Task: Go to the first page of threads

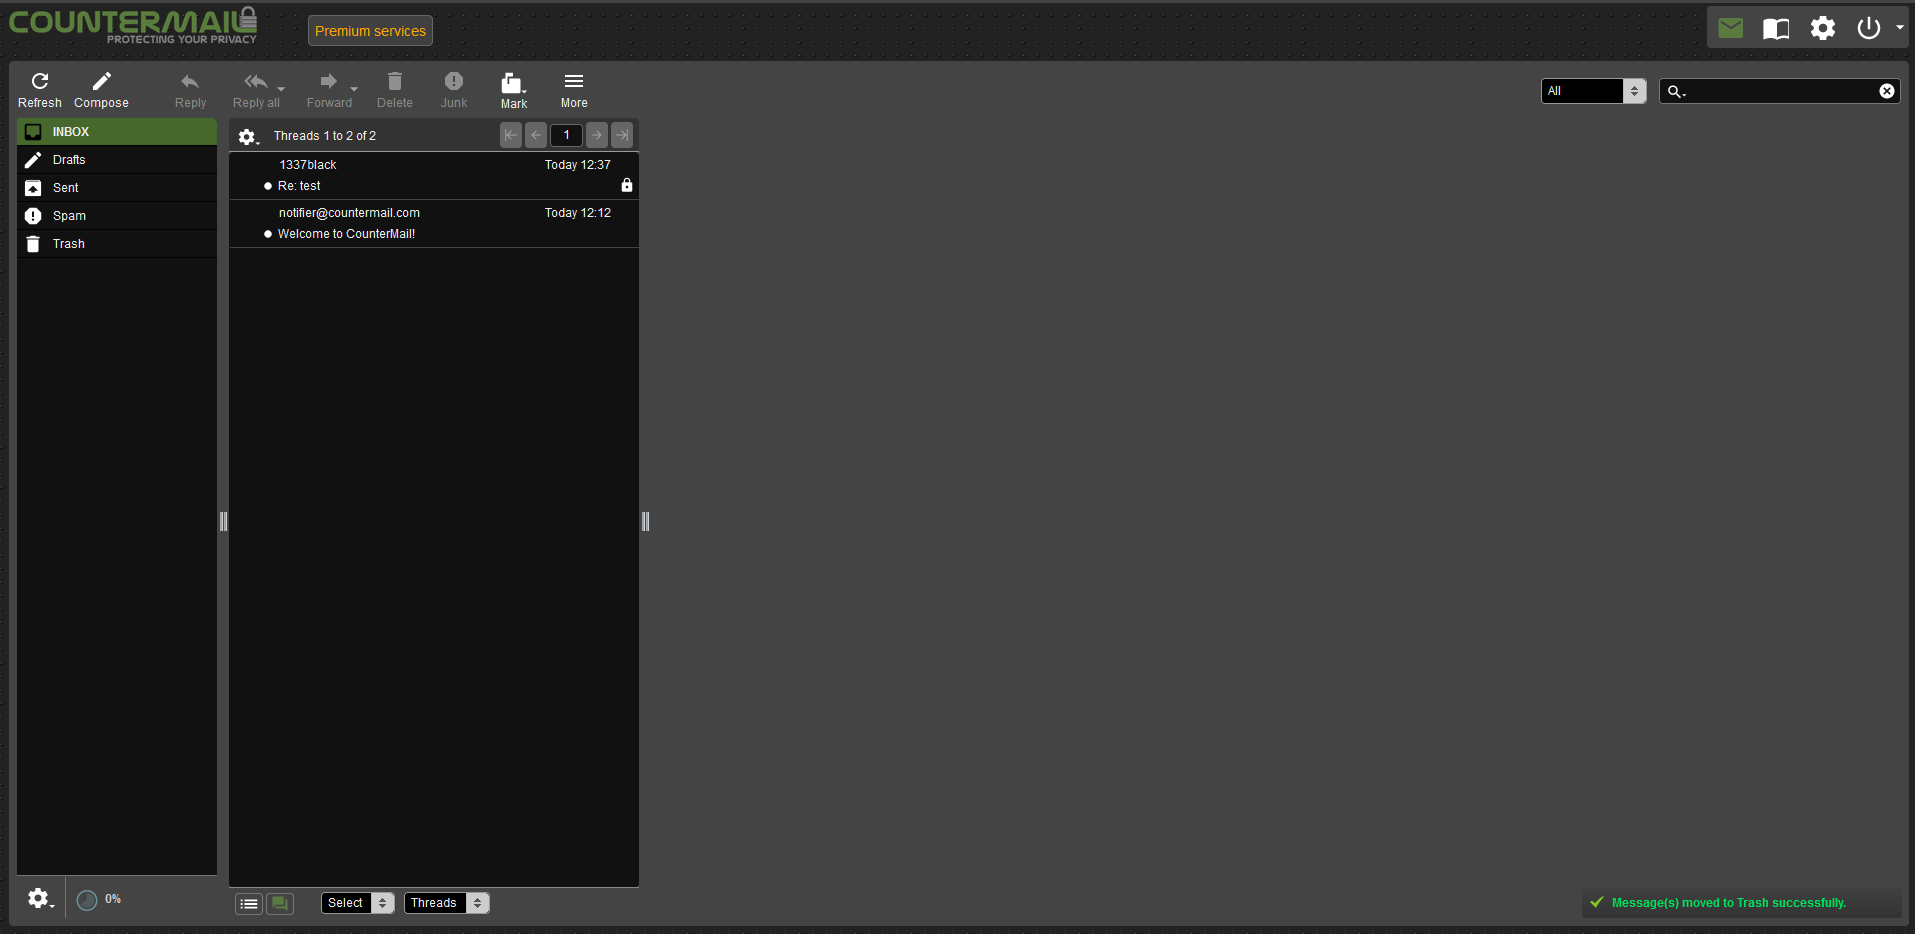Action: [x=511, y=135]
